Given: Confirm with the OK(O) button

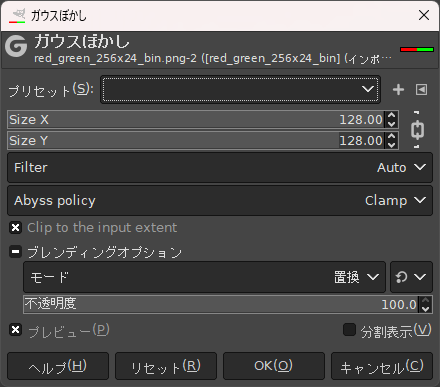Looking at the screenshot, I should 274,366.
